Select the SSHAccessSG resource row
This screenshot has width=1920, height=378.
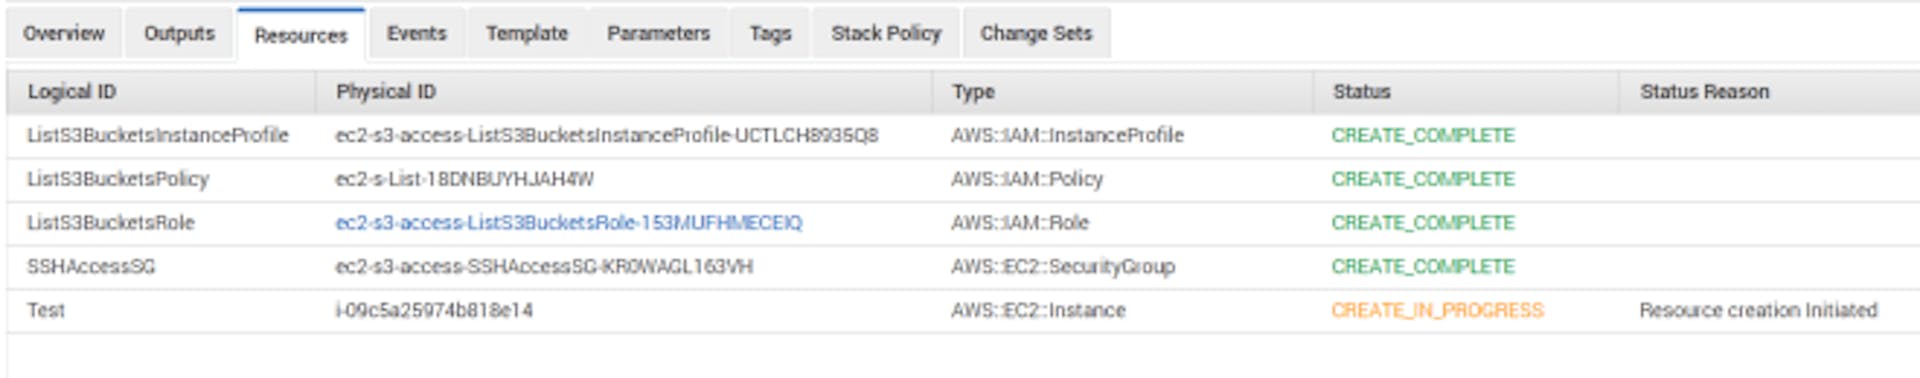963,267
